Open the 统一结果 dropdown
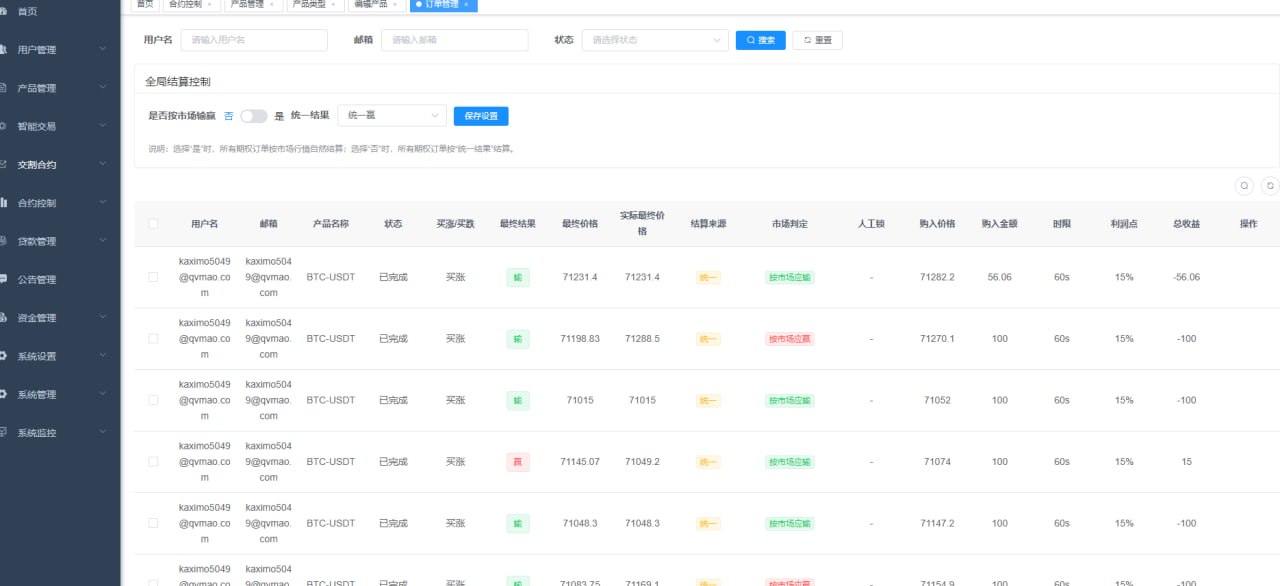The width and height of the screenshot is (1280, 586). tap(390, 115)
